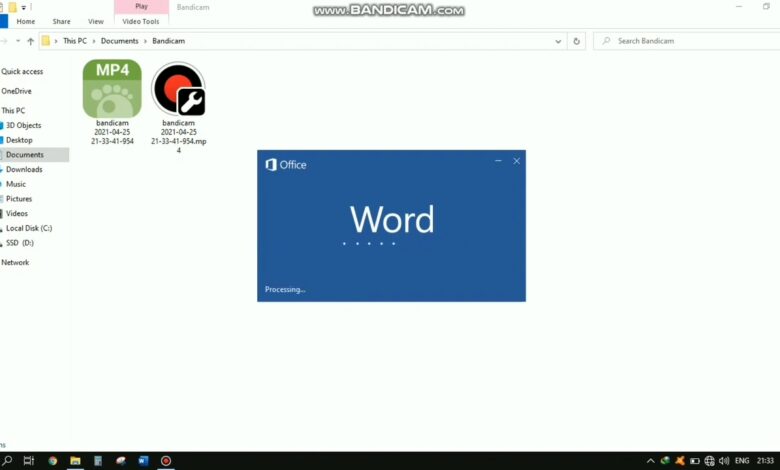The height and width of the screenshot is (470, 780).
Task: Click the bandicam 21-33-41-954.mp4 file name
Action: click(179, 136)
